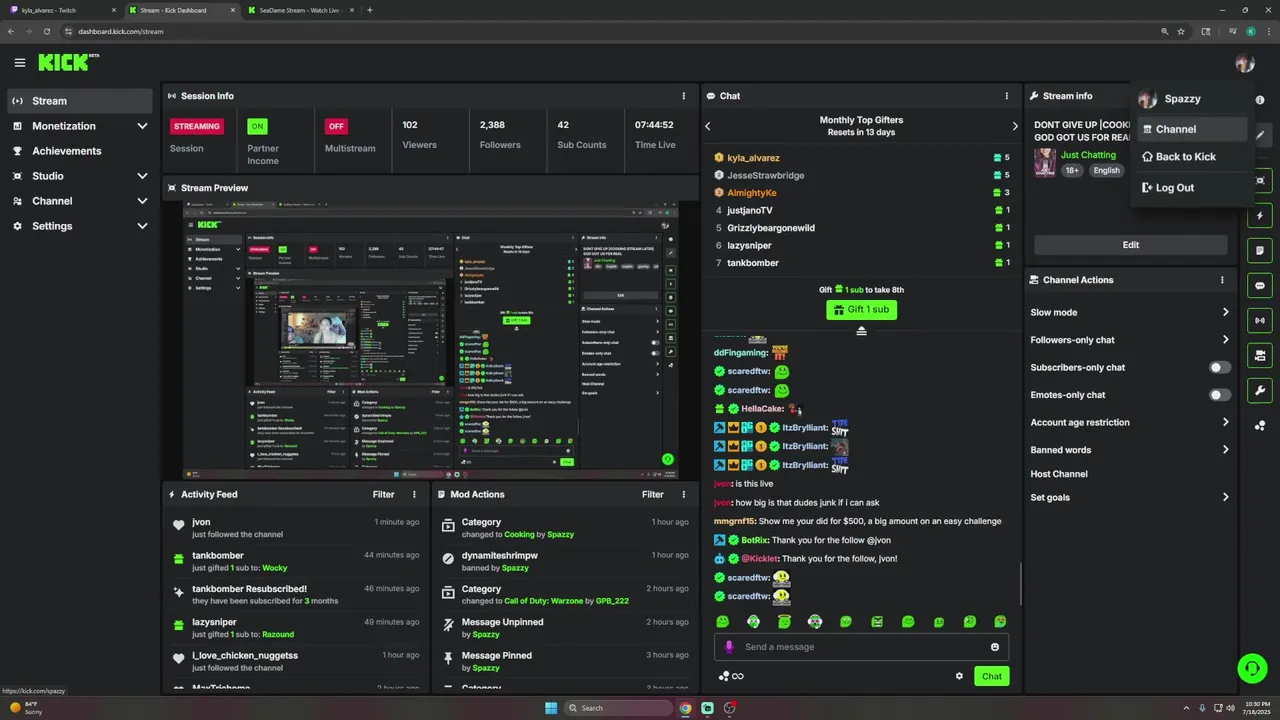Viewport: 1280px width, 720px height.
Task: Click the profile avatar at top right
Action: click(x=1244, y=63)
